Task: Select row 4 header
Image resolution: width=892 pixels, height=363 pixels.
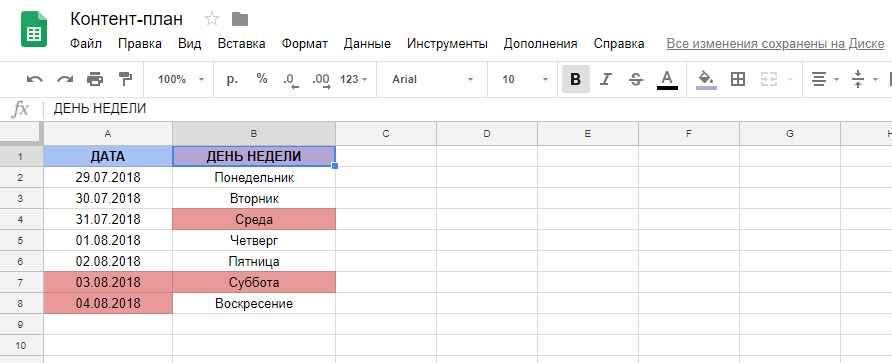Action: (x=22, y=220)
